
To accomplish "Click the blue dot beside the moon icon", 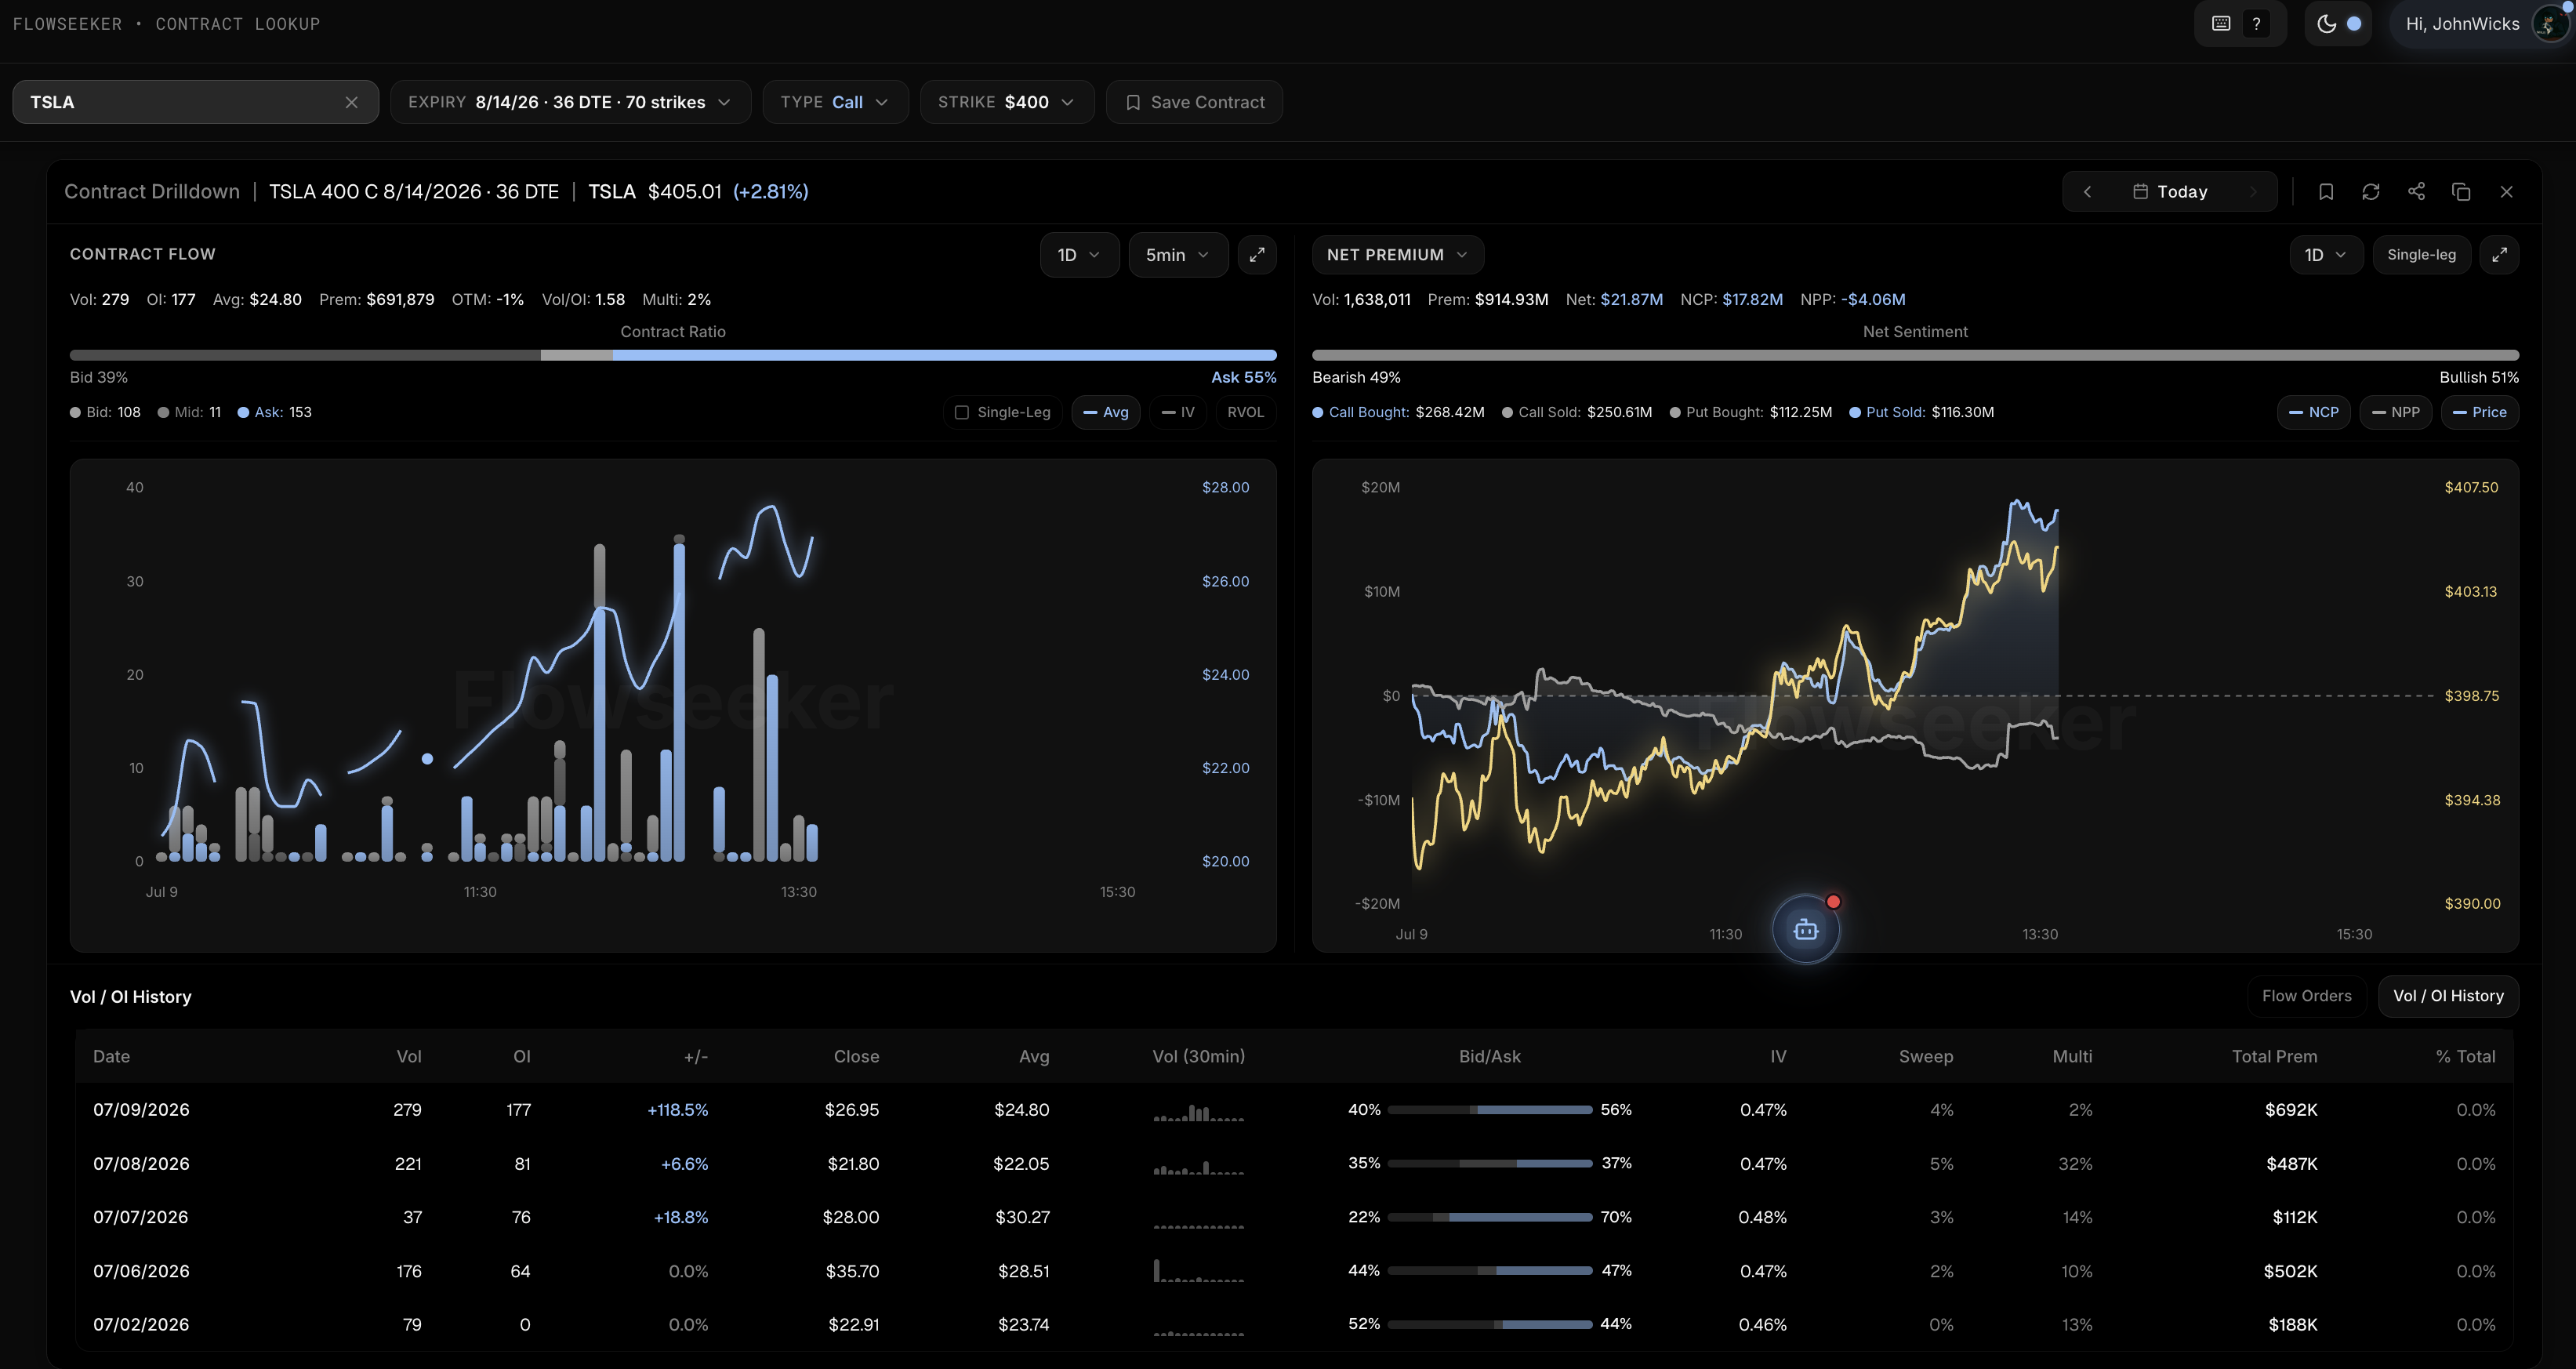I will point(2354,24).
